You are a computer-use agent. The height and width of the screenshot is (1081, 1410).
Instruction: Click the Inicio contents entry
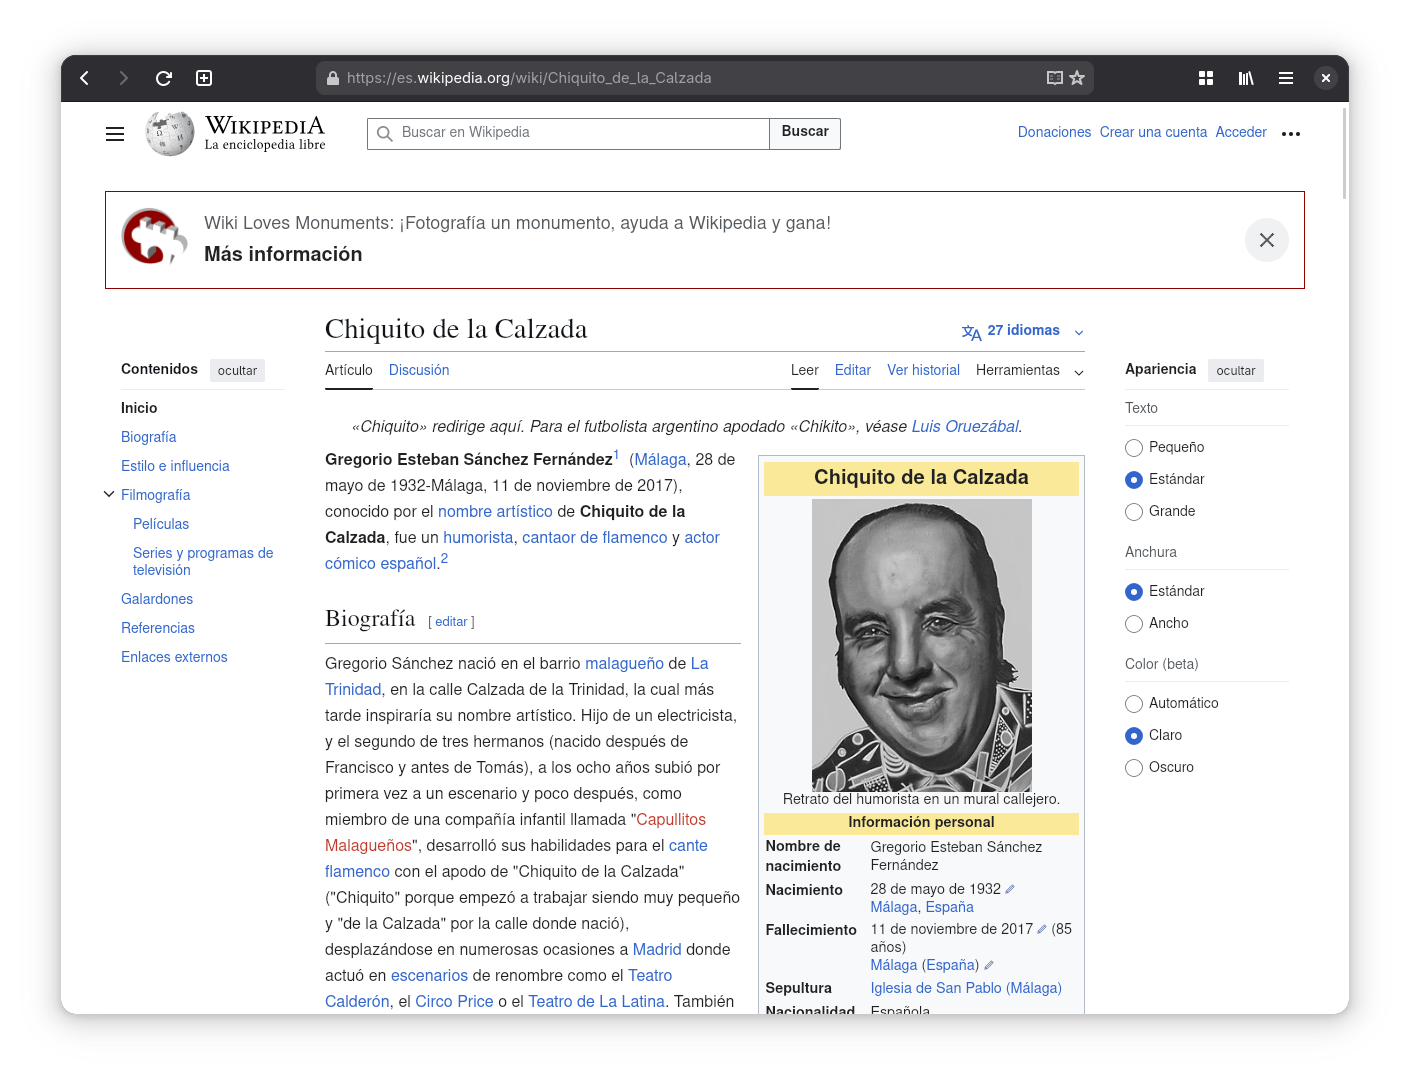click(x=139, y=408)
